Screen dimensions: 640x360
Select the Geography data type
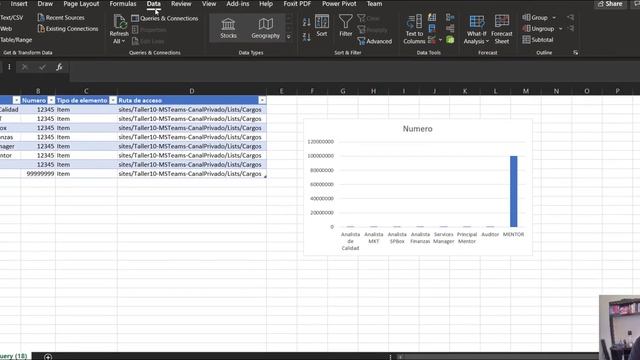265,28
